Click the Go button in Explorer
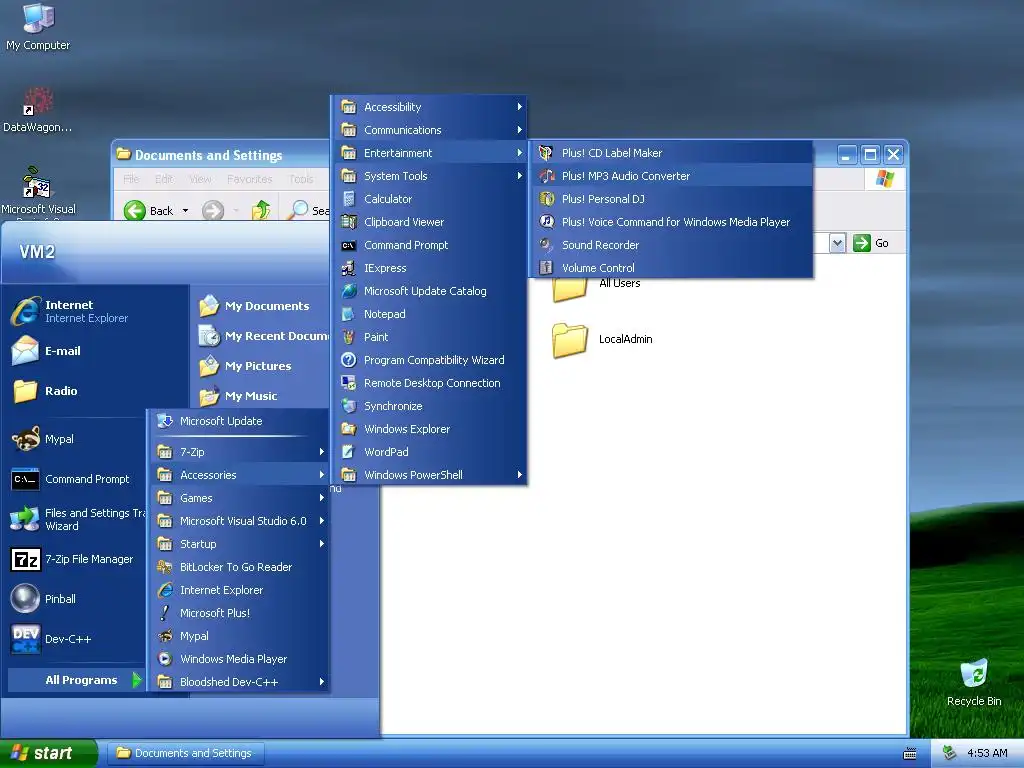This screenshot has width=1024, height=768. [872, 243]
